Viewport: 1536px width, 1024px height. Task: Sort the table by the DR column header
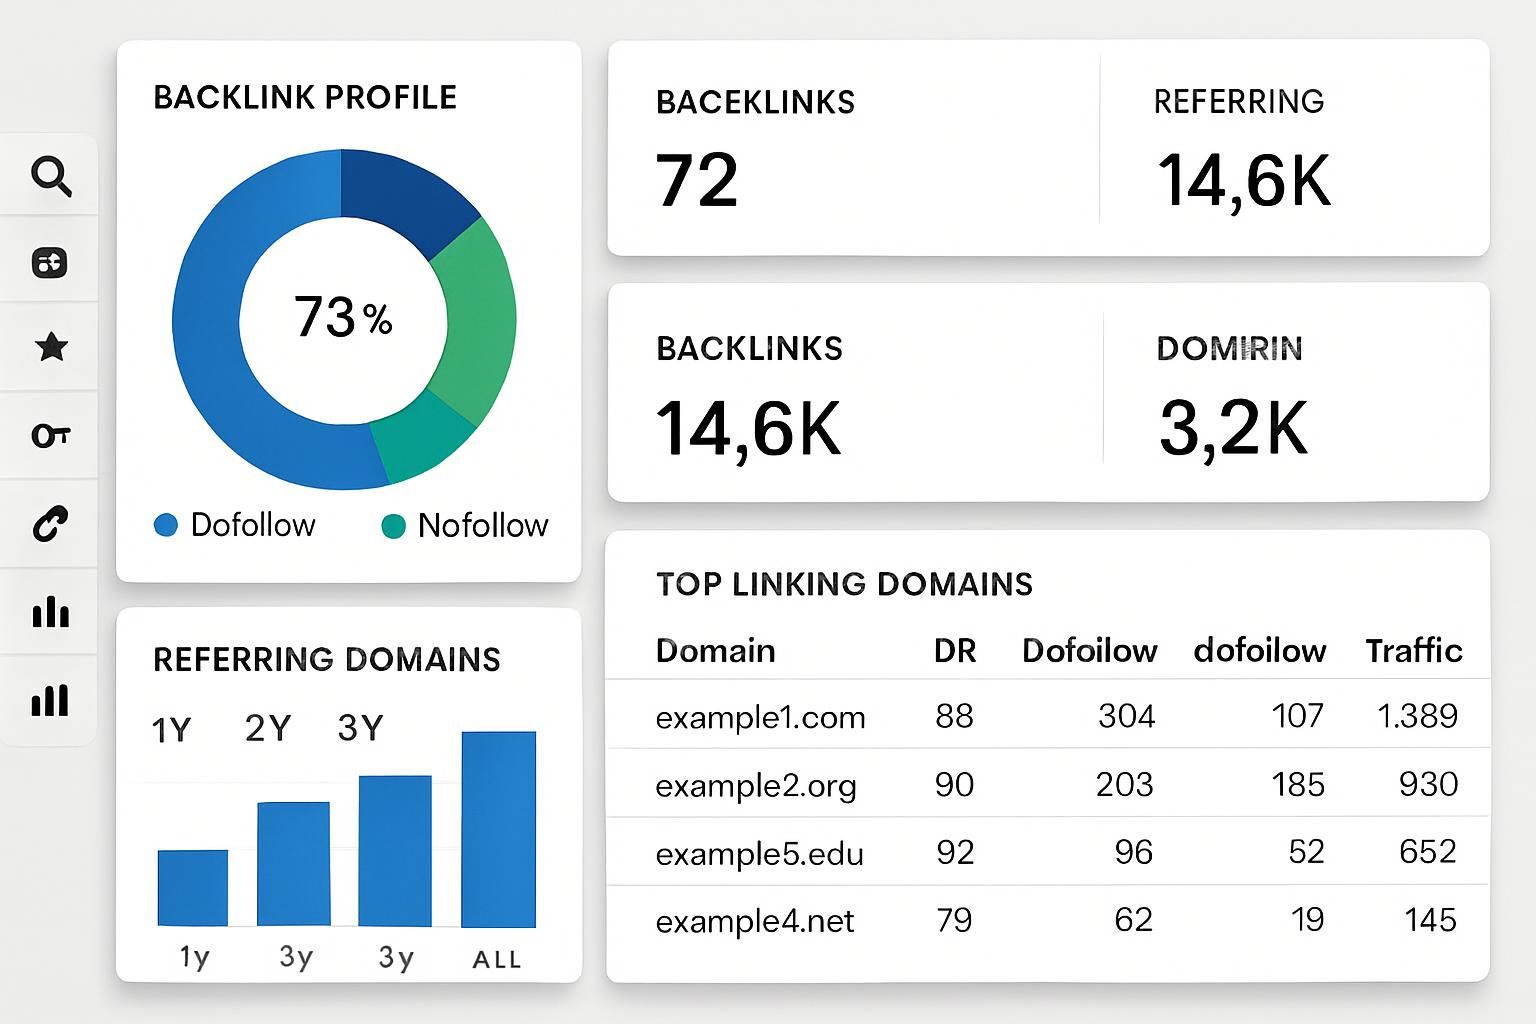[x=954, y=650]
